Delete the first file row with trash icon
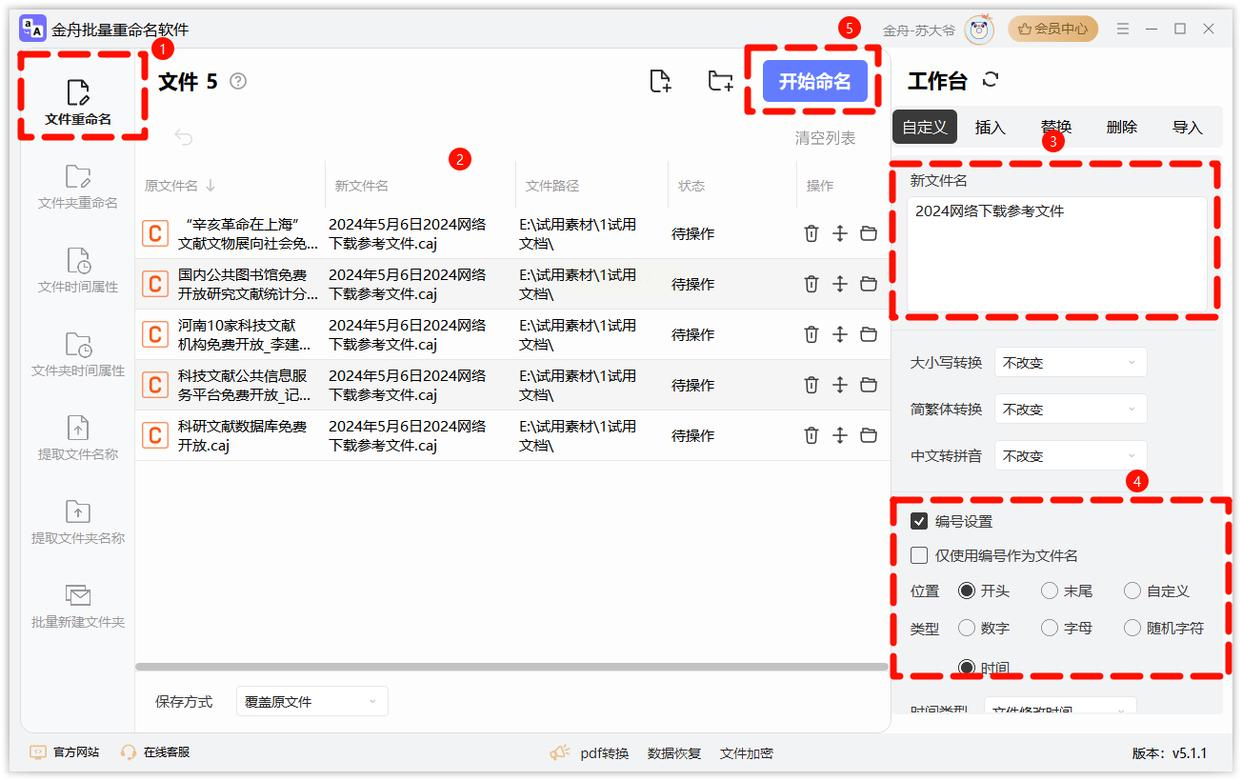The height and width of the screenshot is (781, 1242). [x=811, y=233]
